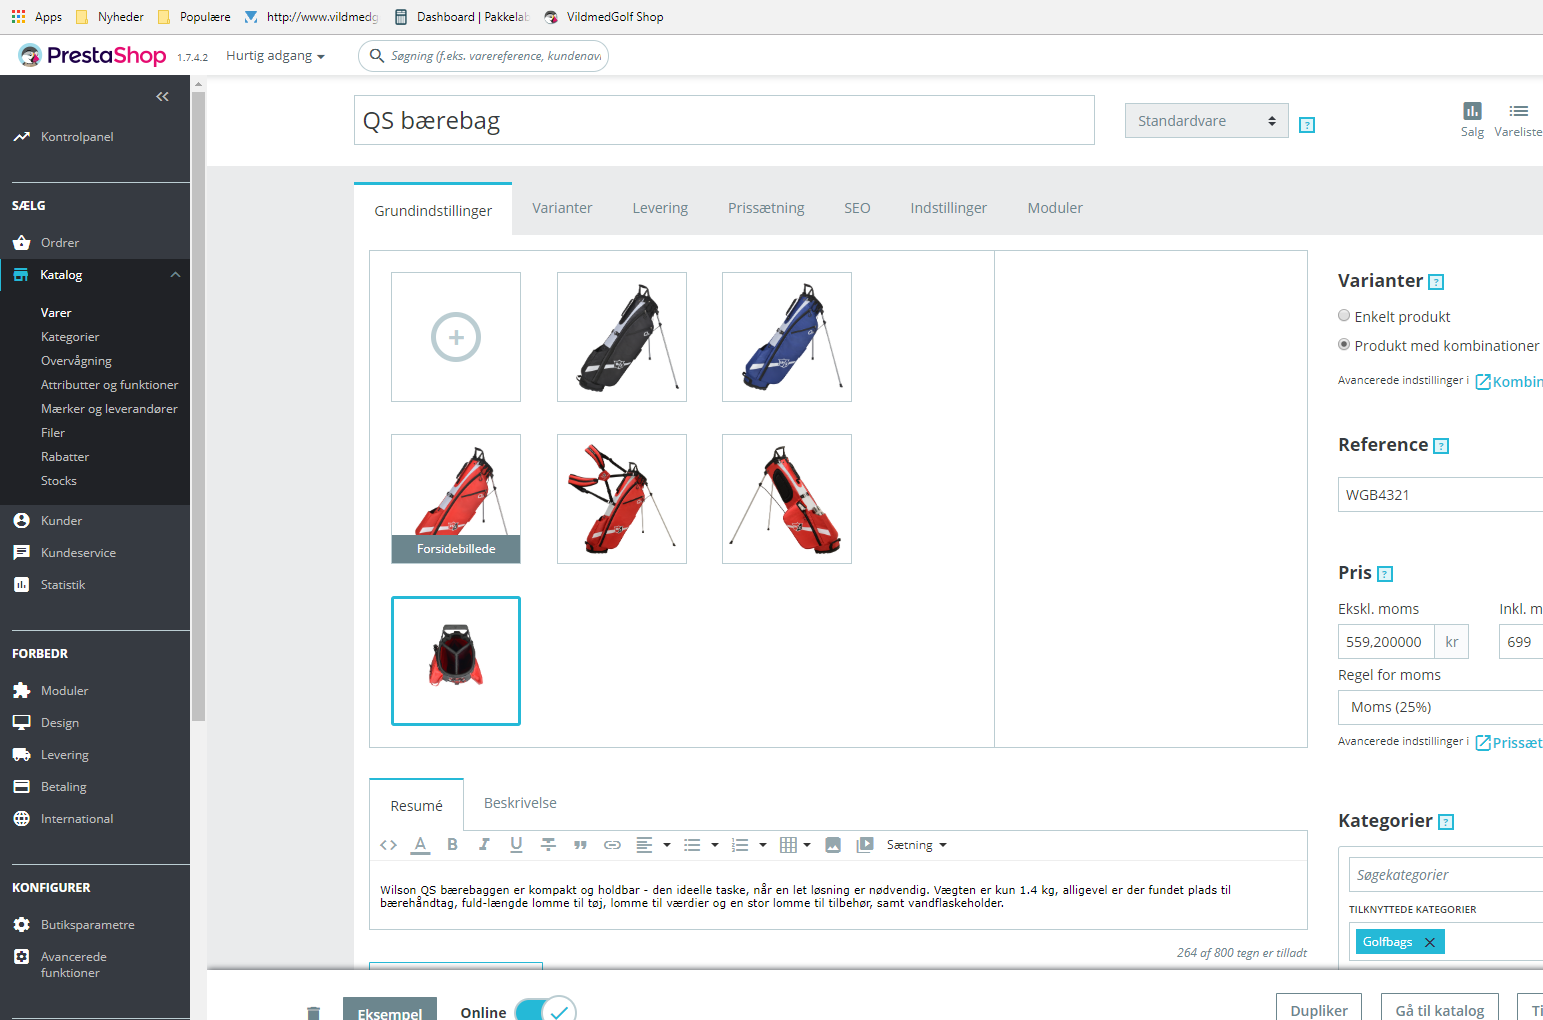The height and width of the screenshot is (1020, 1543).
Task: Open the Hurtig adgang dropdown
Action: coord(275,56)
